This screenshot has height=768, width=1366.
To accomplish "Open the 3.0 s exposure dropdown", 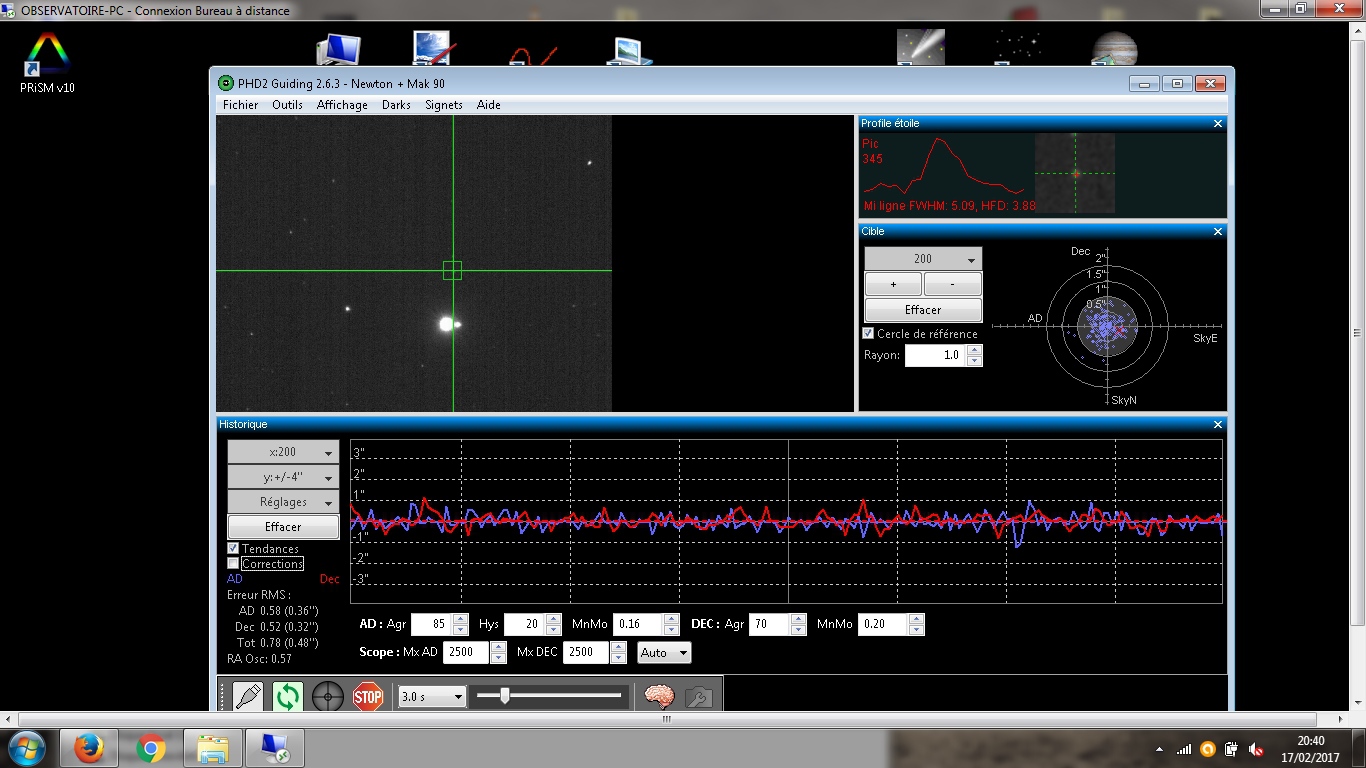I will pos(432,696).
